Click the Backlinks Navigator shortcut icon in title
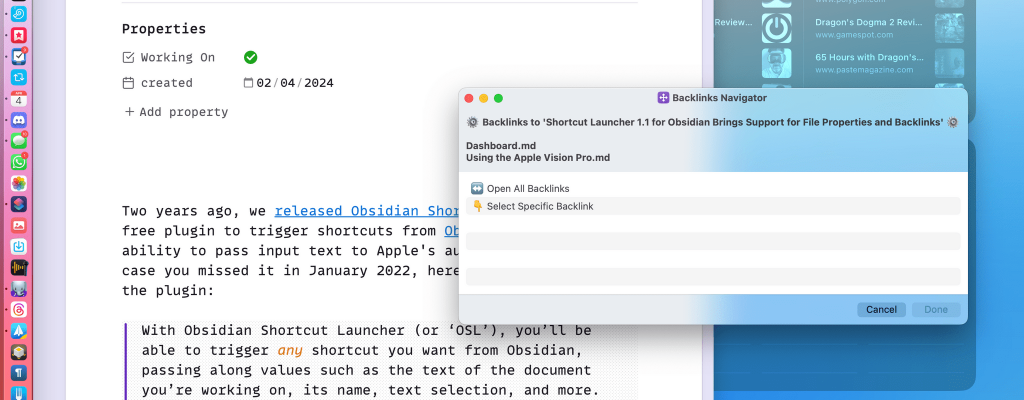This screenshot has width=1024, height=400. coord(662,97)
